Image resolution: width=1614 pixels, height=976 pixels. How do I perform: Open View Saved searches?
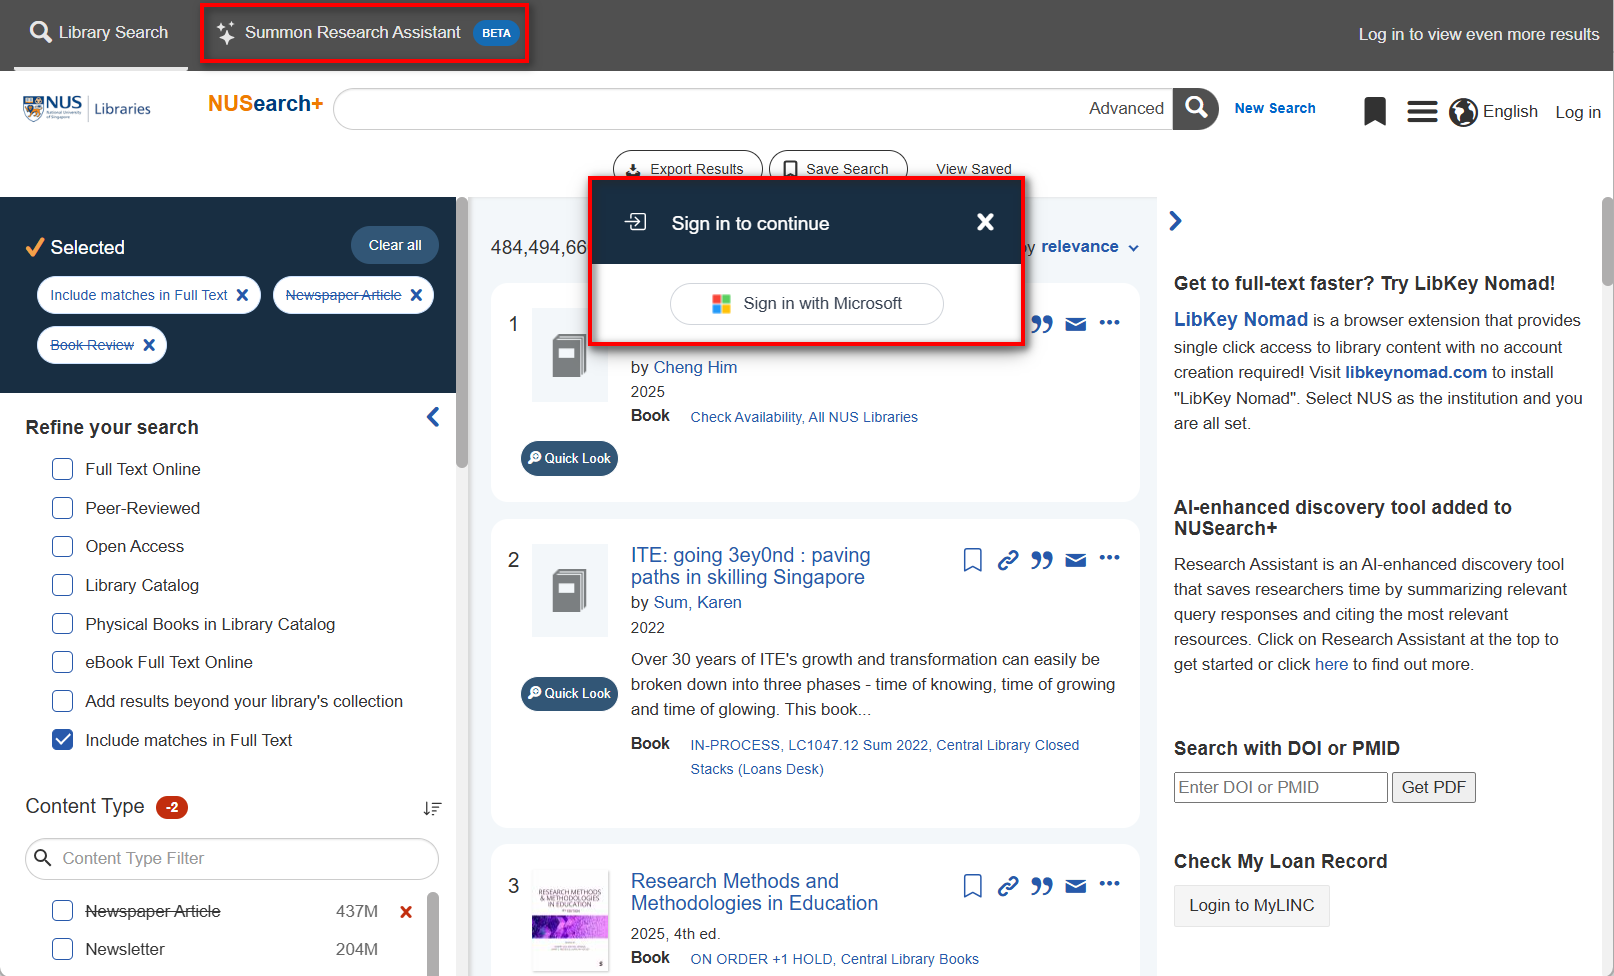point(973,169)
